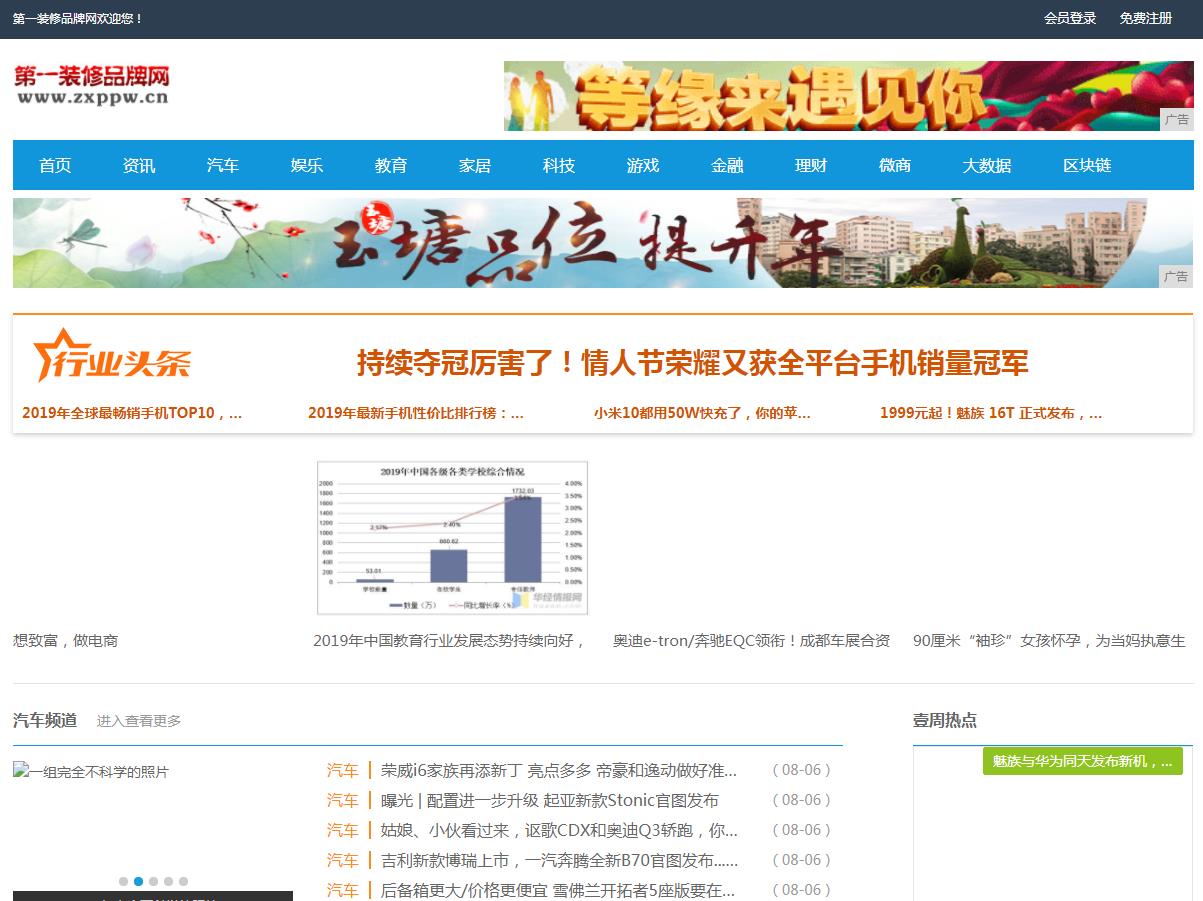Open headline 持续夺冠厉害了 honor phone sales
This screenshot has height=901, width=1203.
(x=692, y=363)
